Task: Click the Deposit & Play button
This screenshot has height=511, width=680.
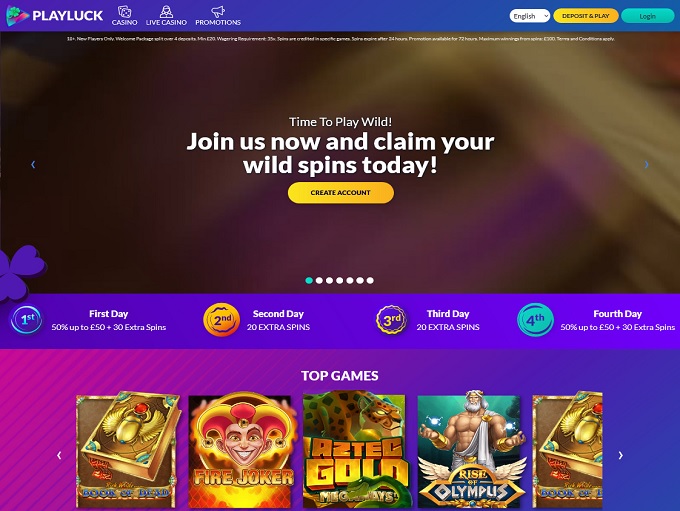Action: tap(586, 16)
